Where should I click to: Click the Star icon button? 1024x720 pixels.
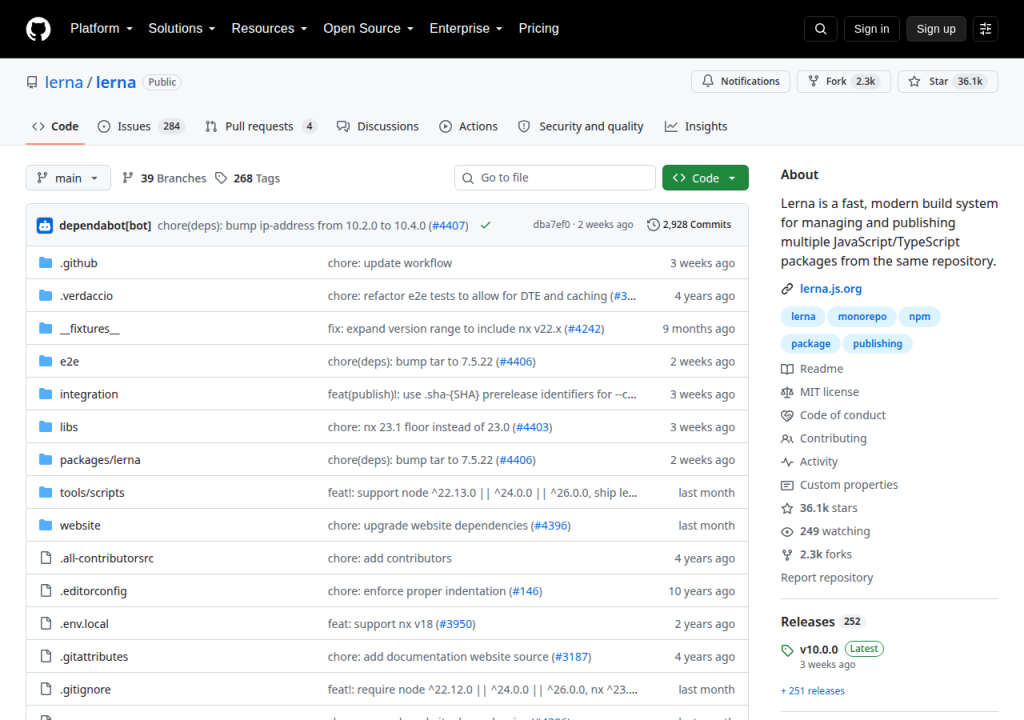click(914, 81)
